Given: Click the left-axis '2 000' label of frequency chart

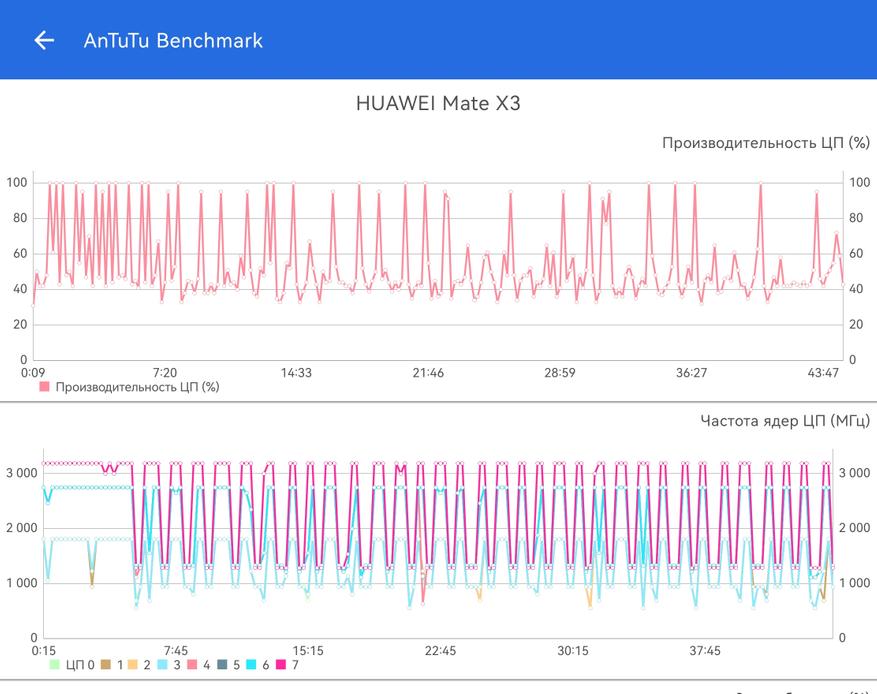Looking at the screenshot, I should [x=22, y=527].
